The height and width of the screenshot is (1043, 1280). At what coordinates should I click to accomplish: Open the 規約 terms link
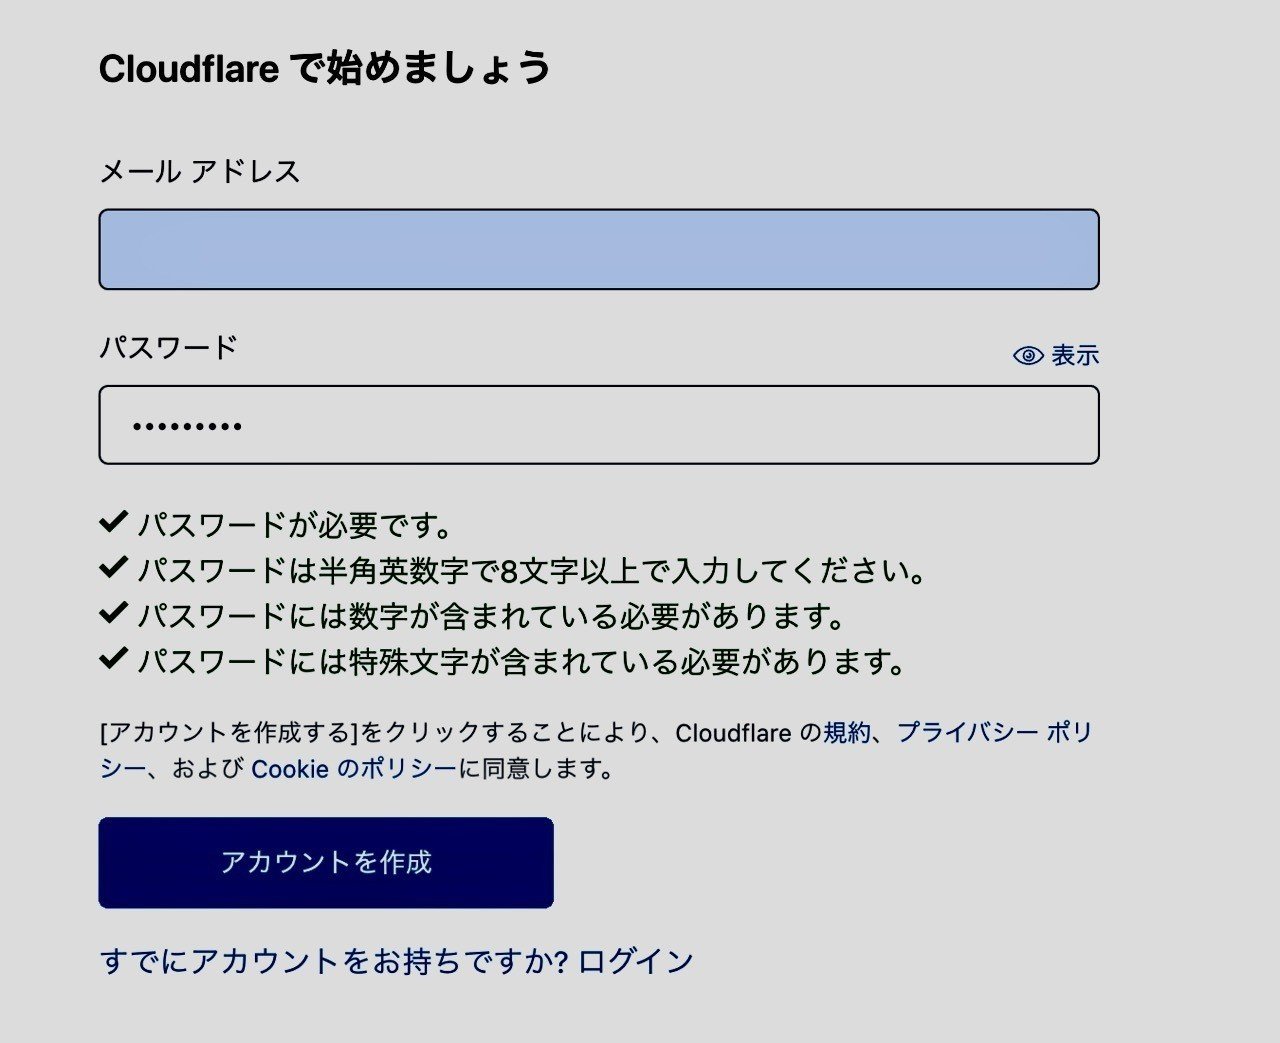coord(847,732)
